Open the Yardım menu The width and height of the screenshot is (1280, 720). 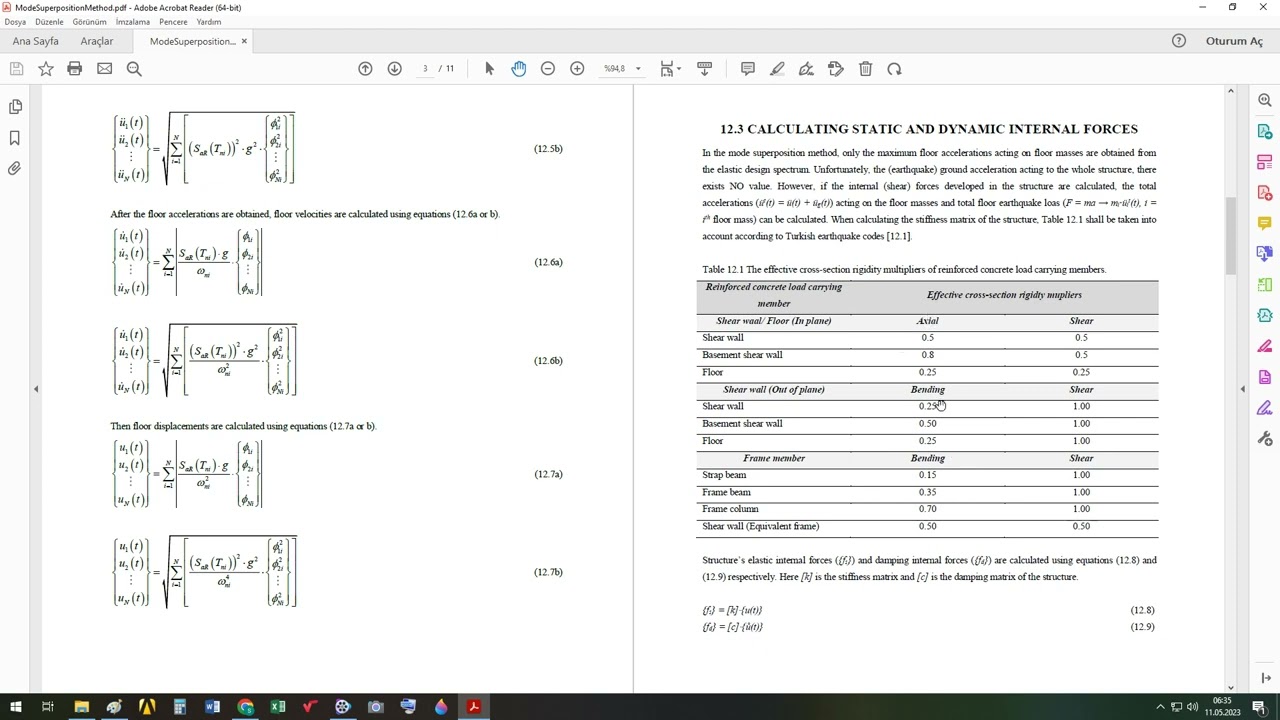tap(209, 21)
